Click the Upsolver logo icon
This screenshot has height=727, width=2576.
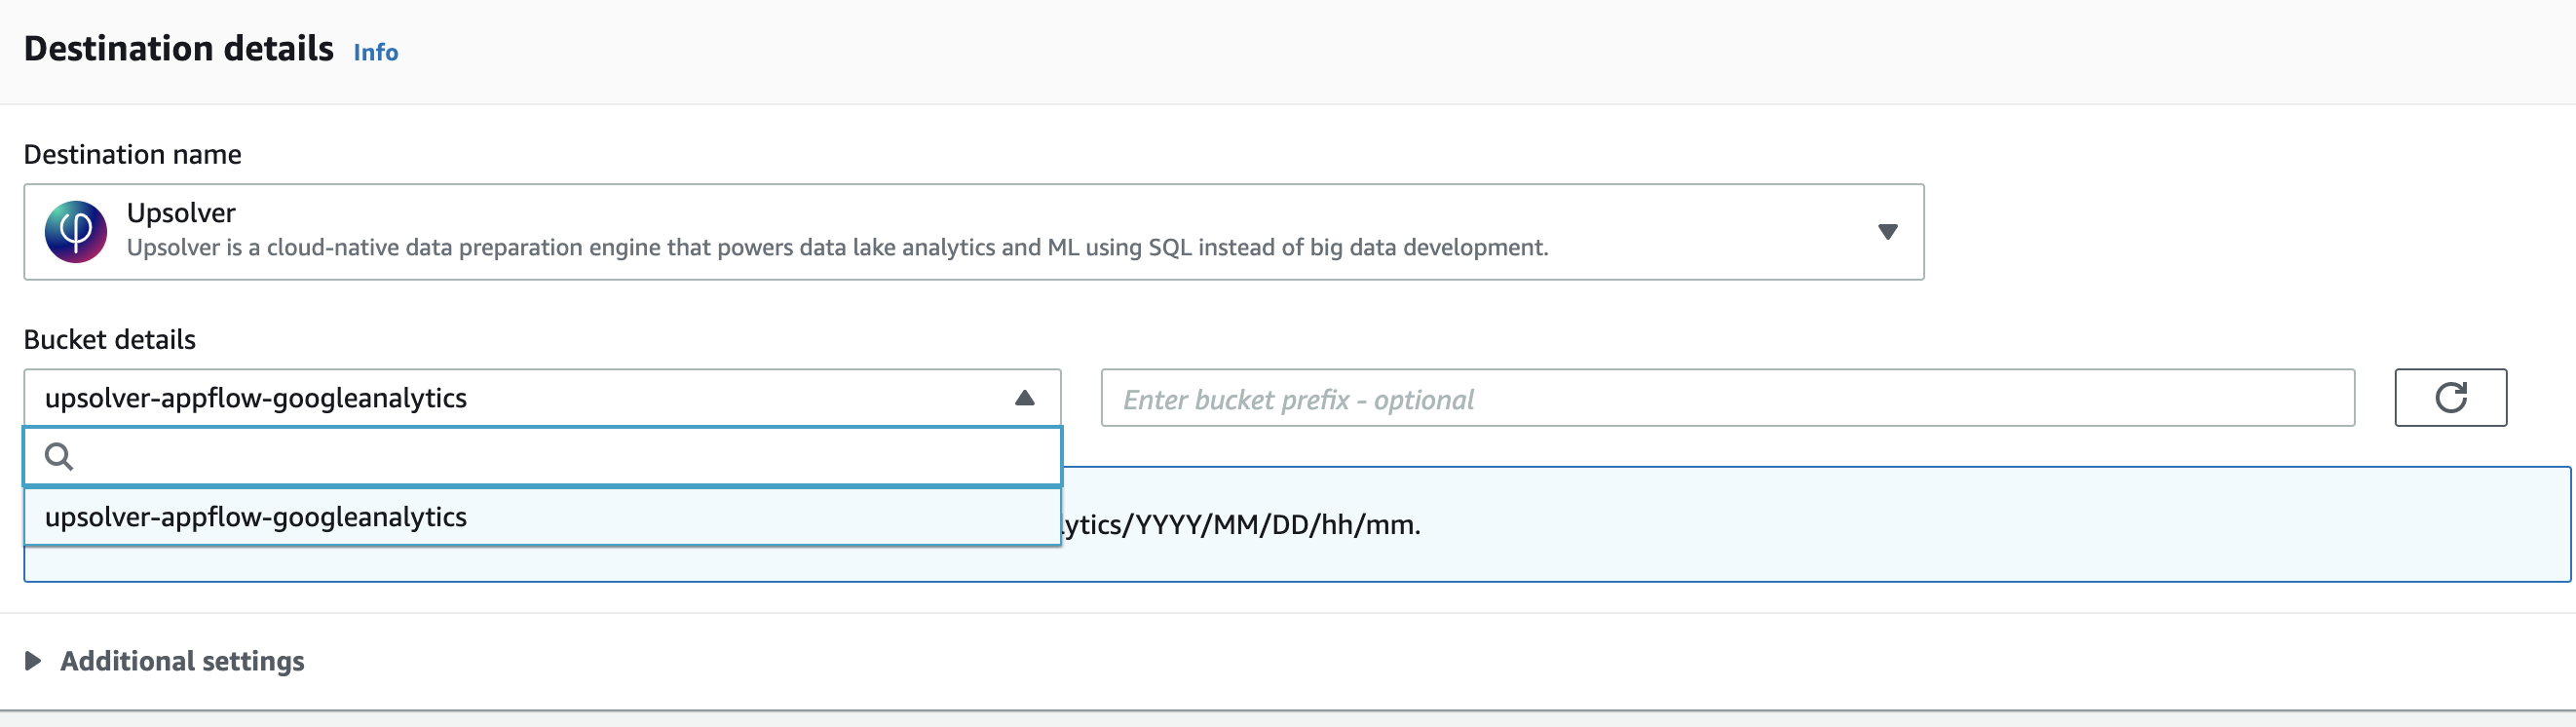point(76,232)
